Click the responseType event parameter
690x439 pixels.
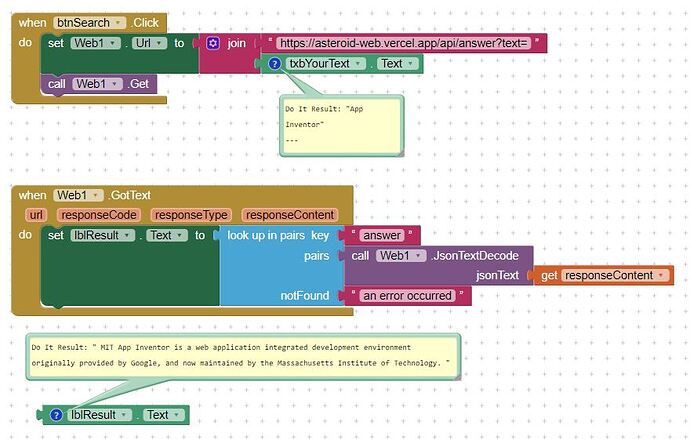(191, 215)
